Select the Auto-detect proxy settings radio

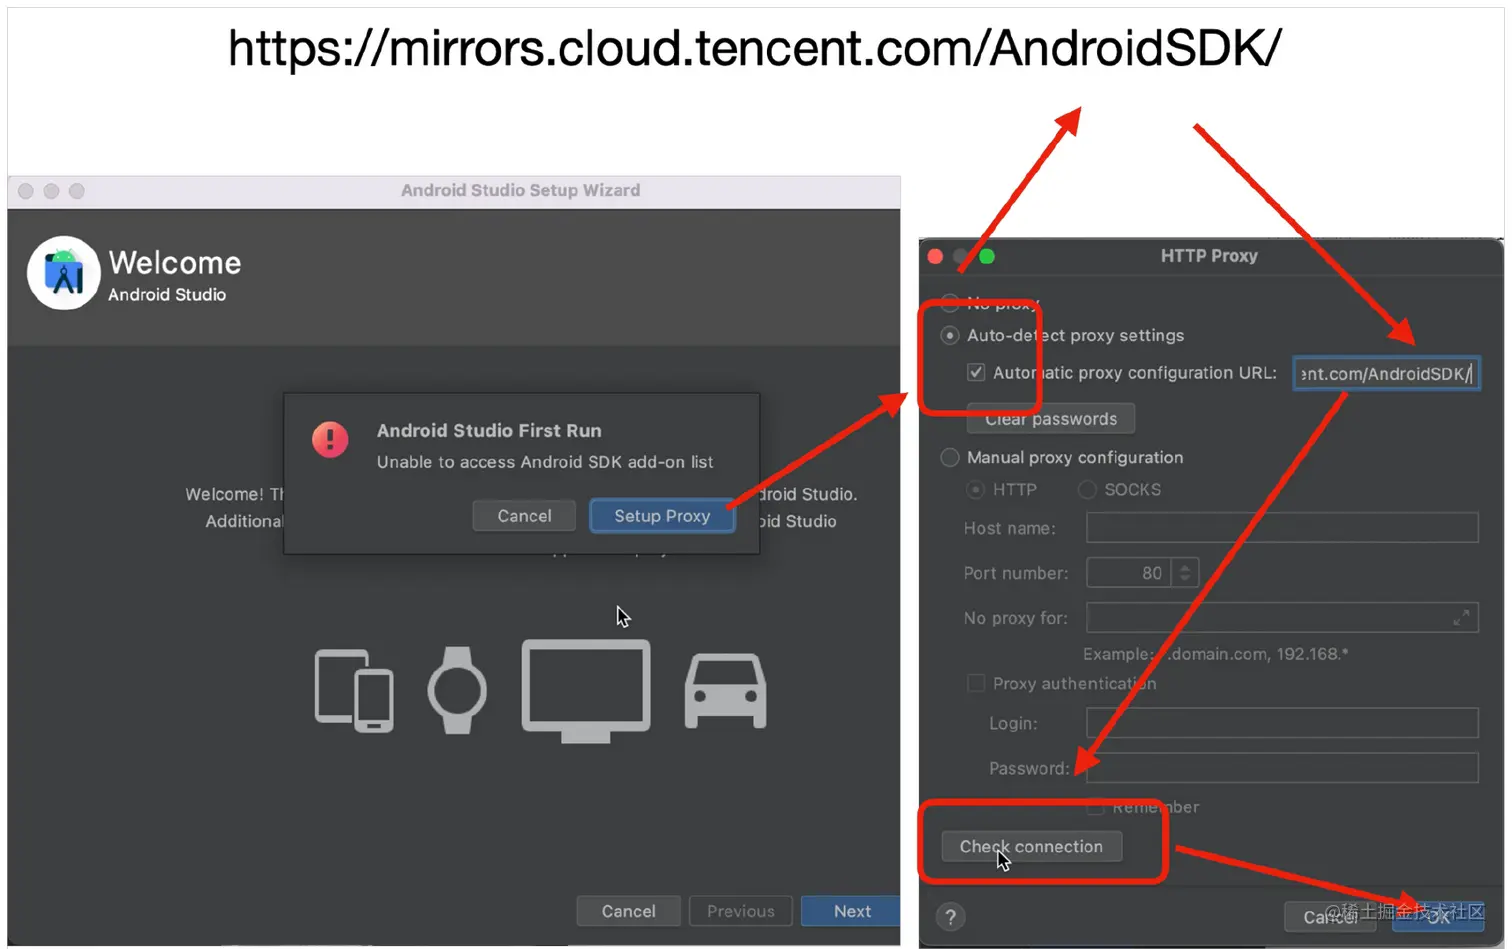pyautogui.click(x=950, y=335)
